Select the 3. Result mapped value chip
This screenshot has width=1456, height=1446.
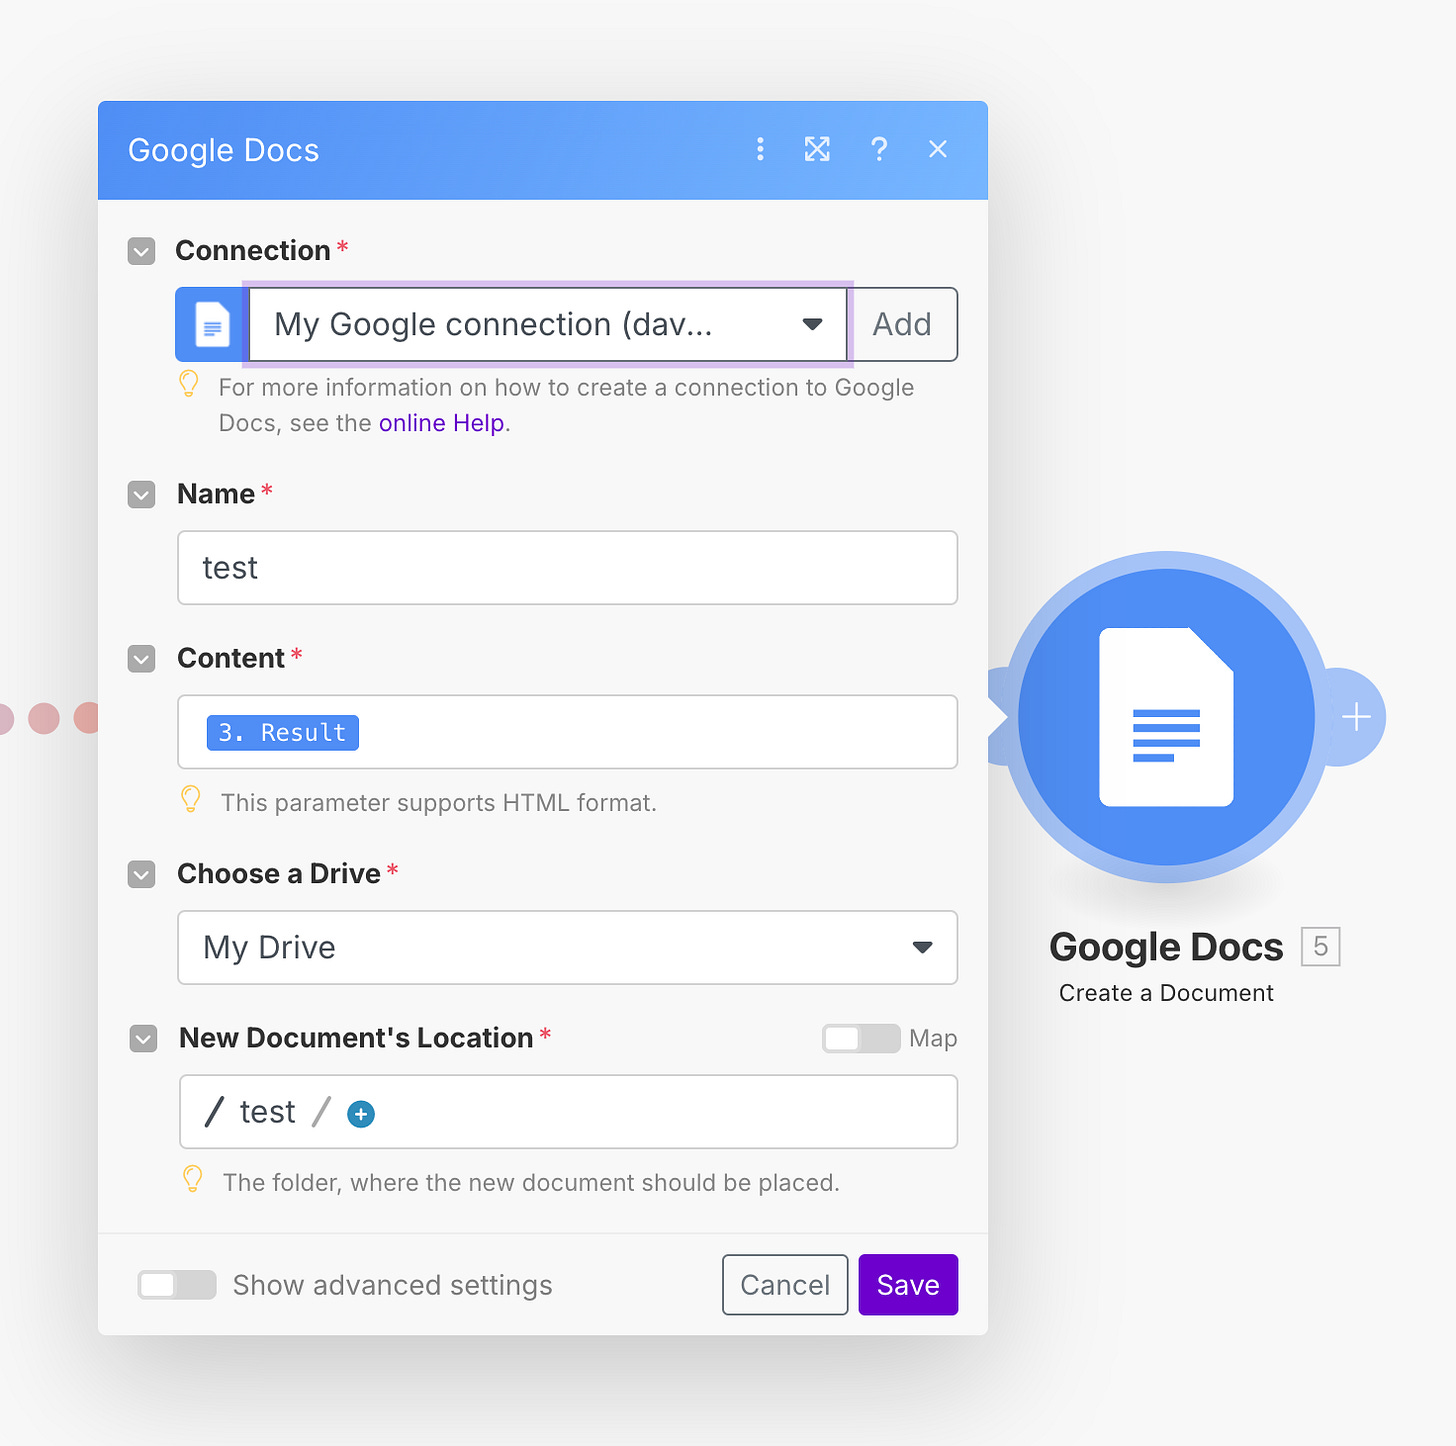[282, 732]
